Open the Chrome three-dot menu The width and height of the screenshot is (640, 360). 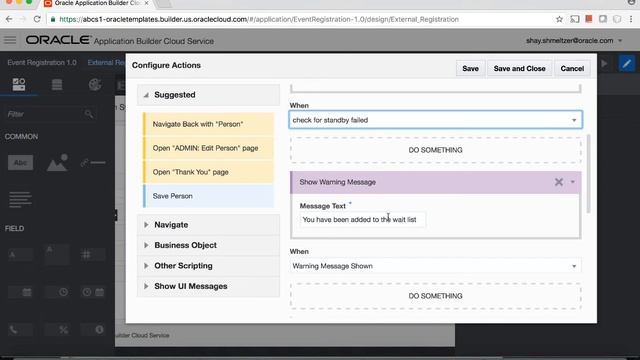(631, 19)
